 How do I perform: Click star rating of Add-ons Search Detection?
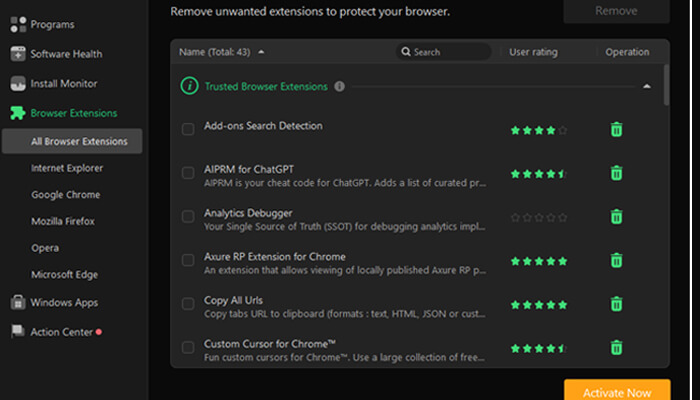[539, 130]
